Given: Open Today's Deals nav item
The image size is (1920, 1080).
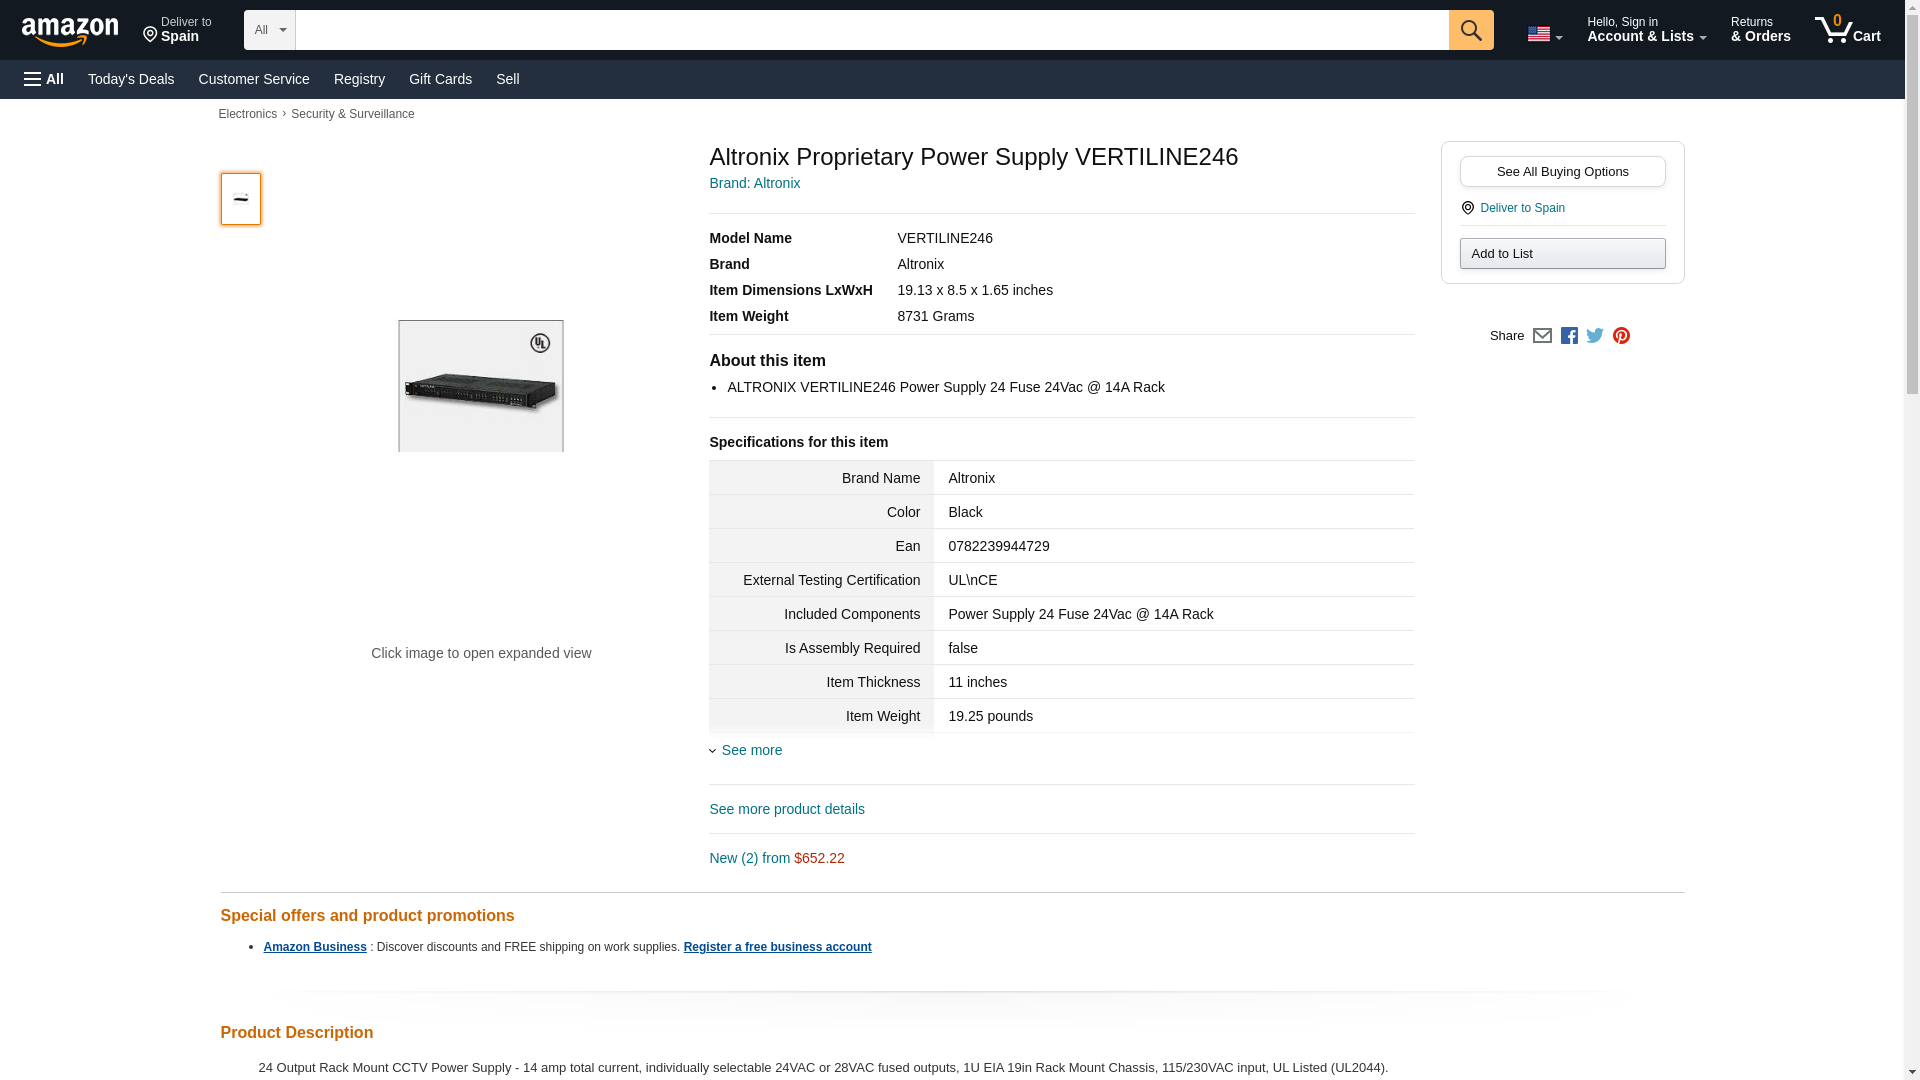Looking at the screenshot, I should coord(131,79).
